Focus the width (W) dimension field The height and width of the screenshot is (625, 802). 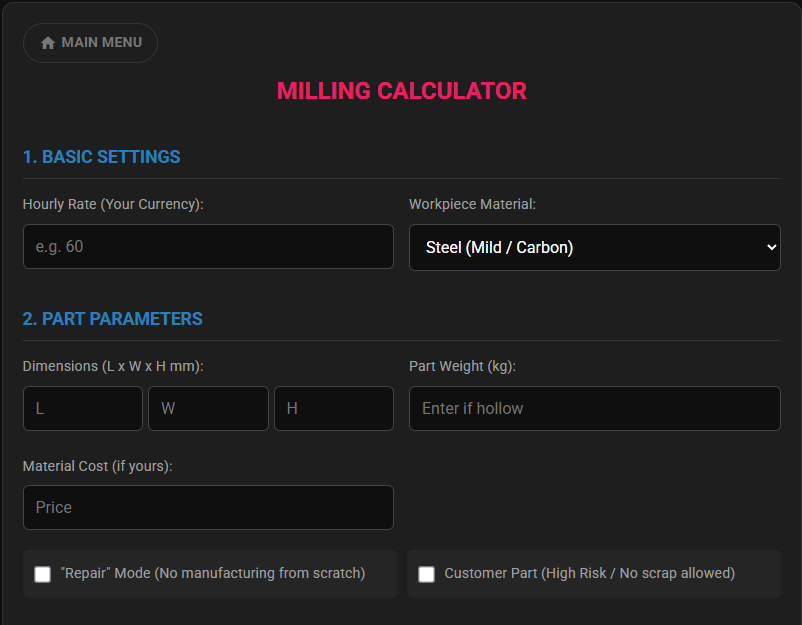208,408
